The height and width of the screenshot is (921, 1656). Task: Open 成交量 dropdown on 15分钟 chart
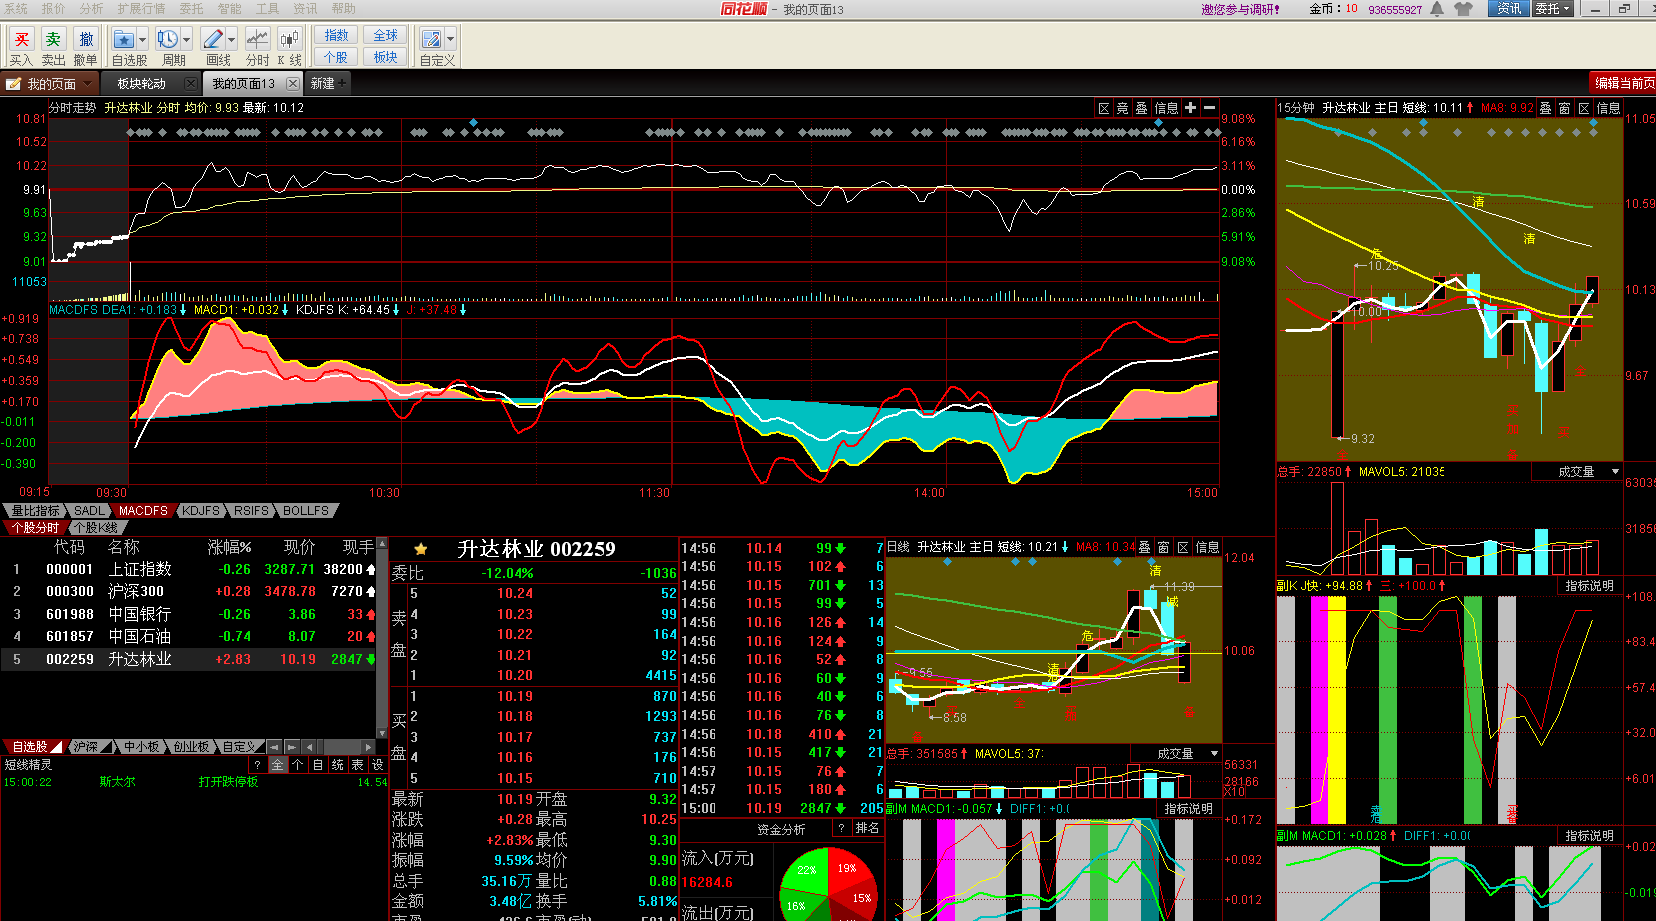click(1615, 472)
